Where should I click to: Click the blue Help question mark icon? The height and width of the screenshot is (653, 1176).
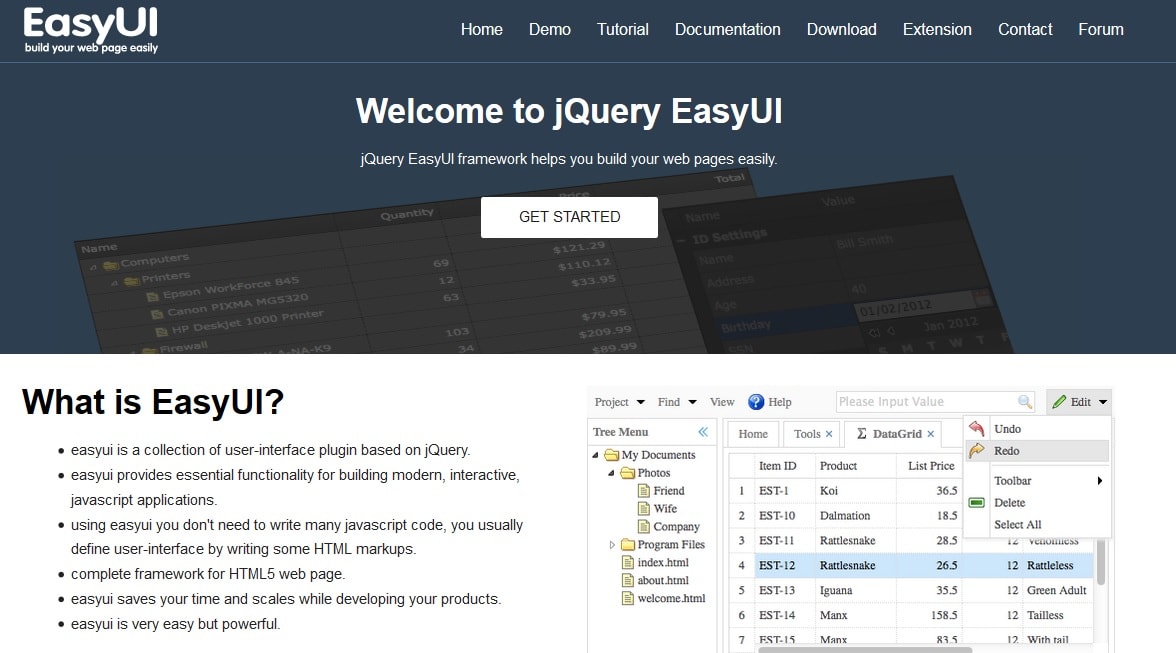(x=756, y=402)
